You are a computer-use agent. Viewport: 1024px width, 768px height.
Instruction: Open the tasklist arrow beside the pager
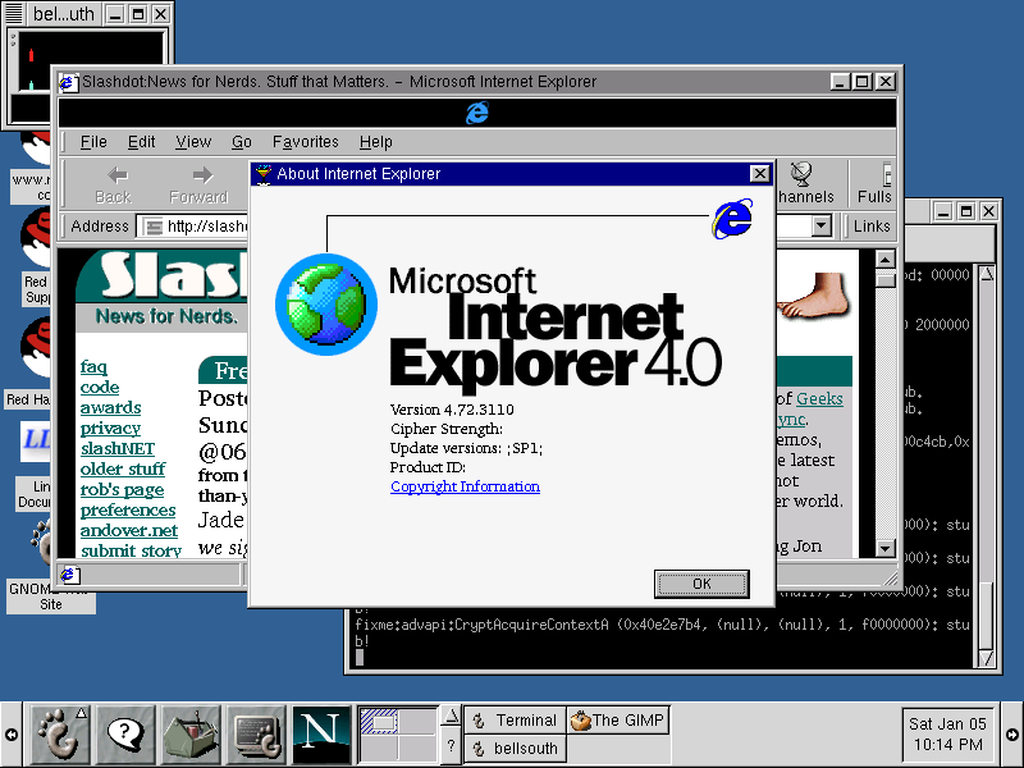click(x=451, y=716)
